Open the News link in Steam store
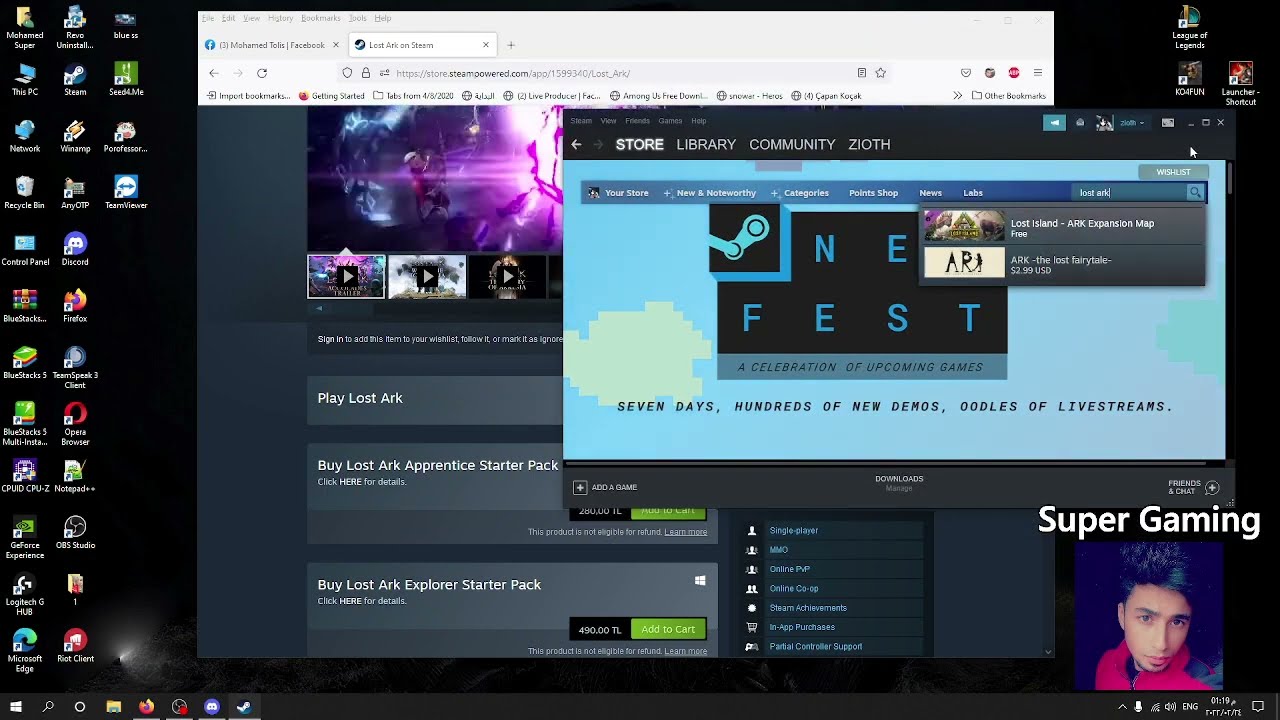 pyautogui.click(x=930, y=193)
